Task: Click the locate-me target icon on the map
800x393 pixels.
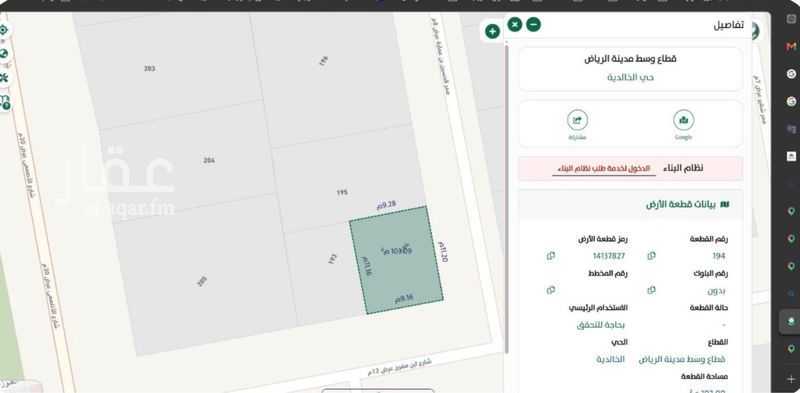Action: 4,30
